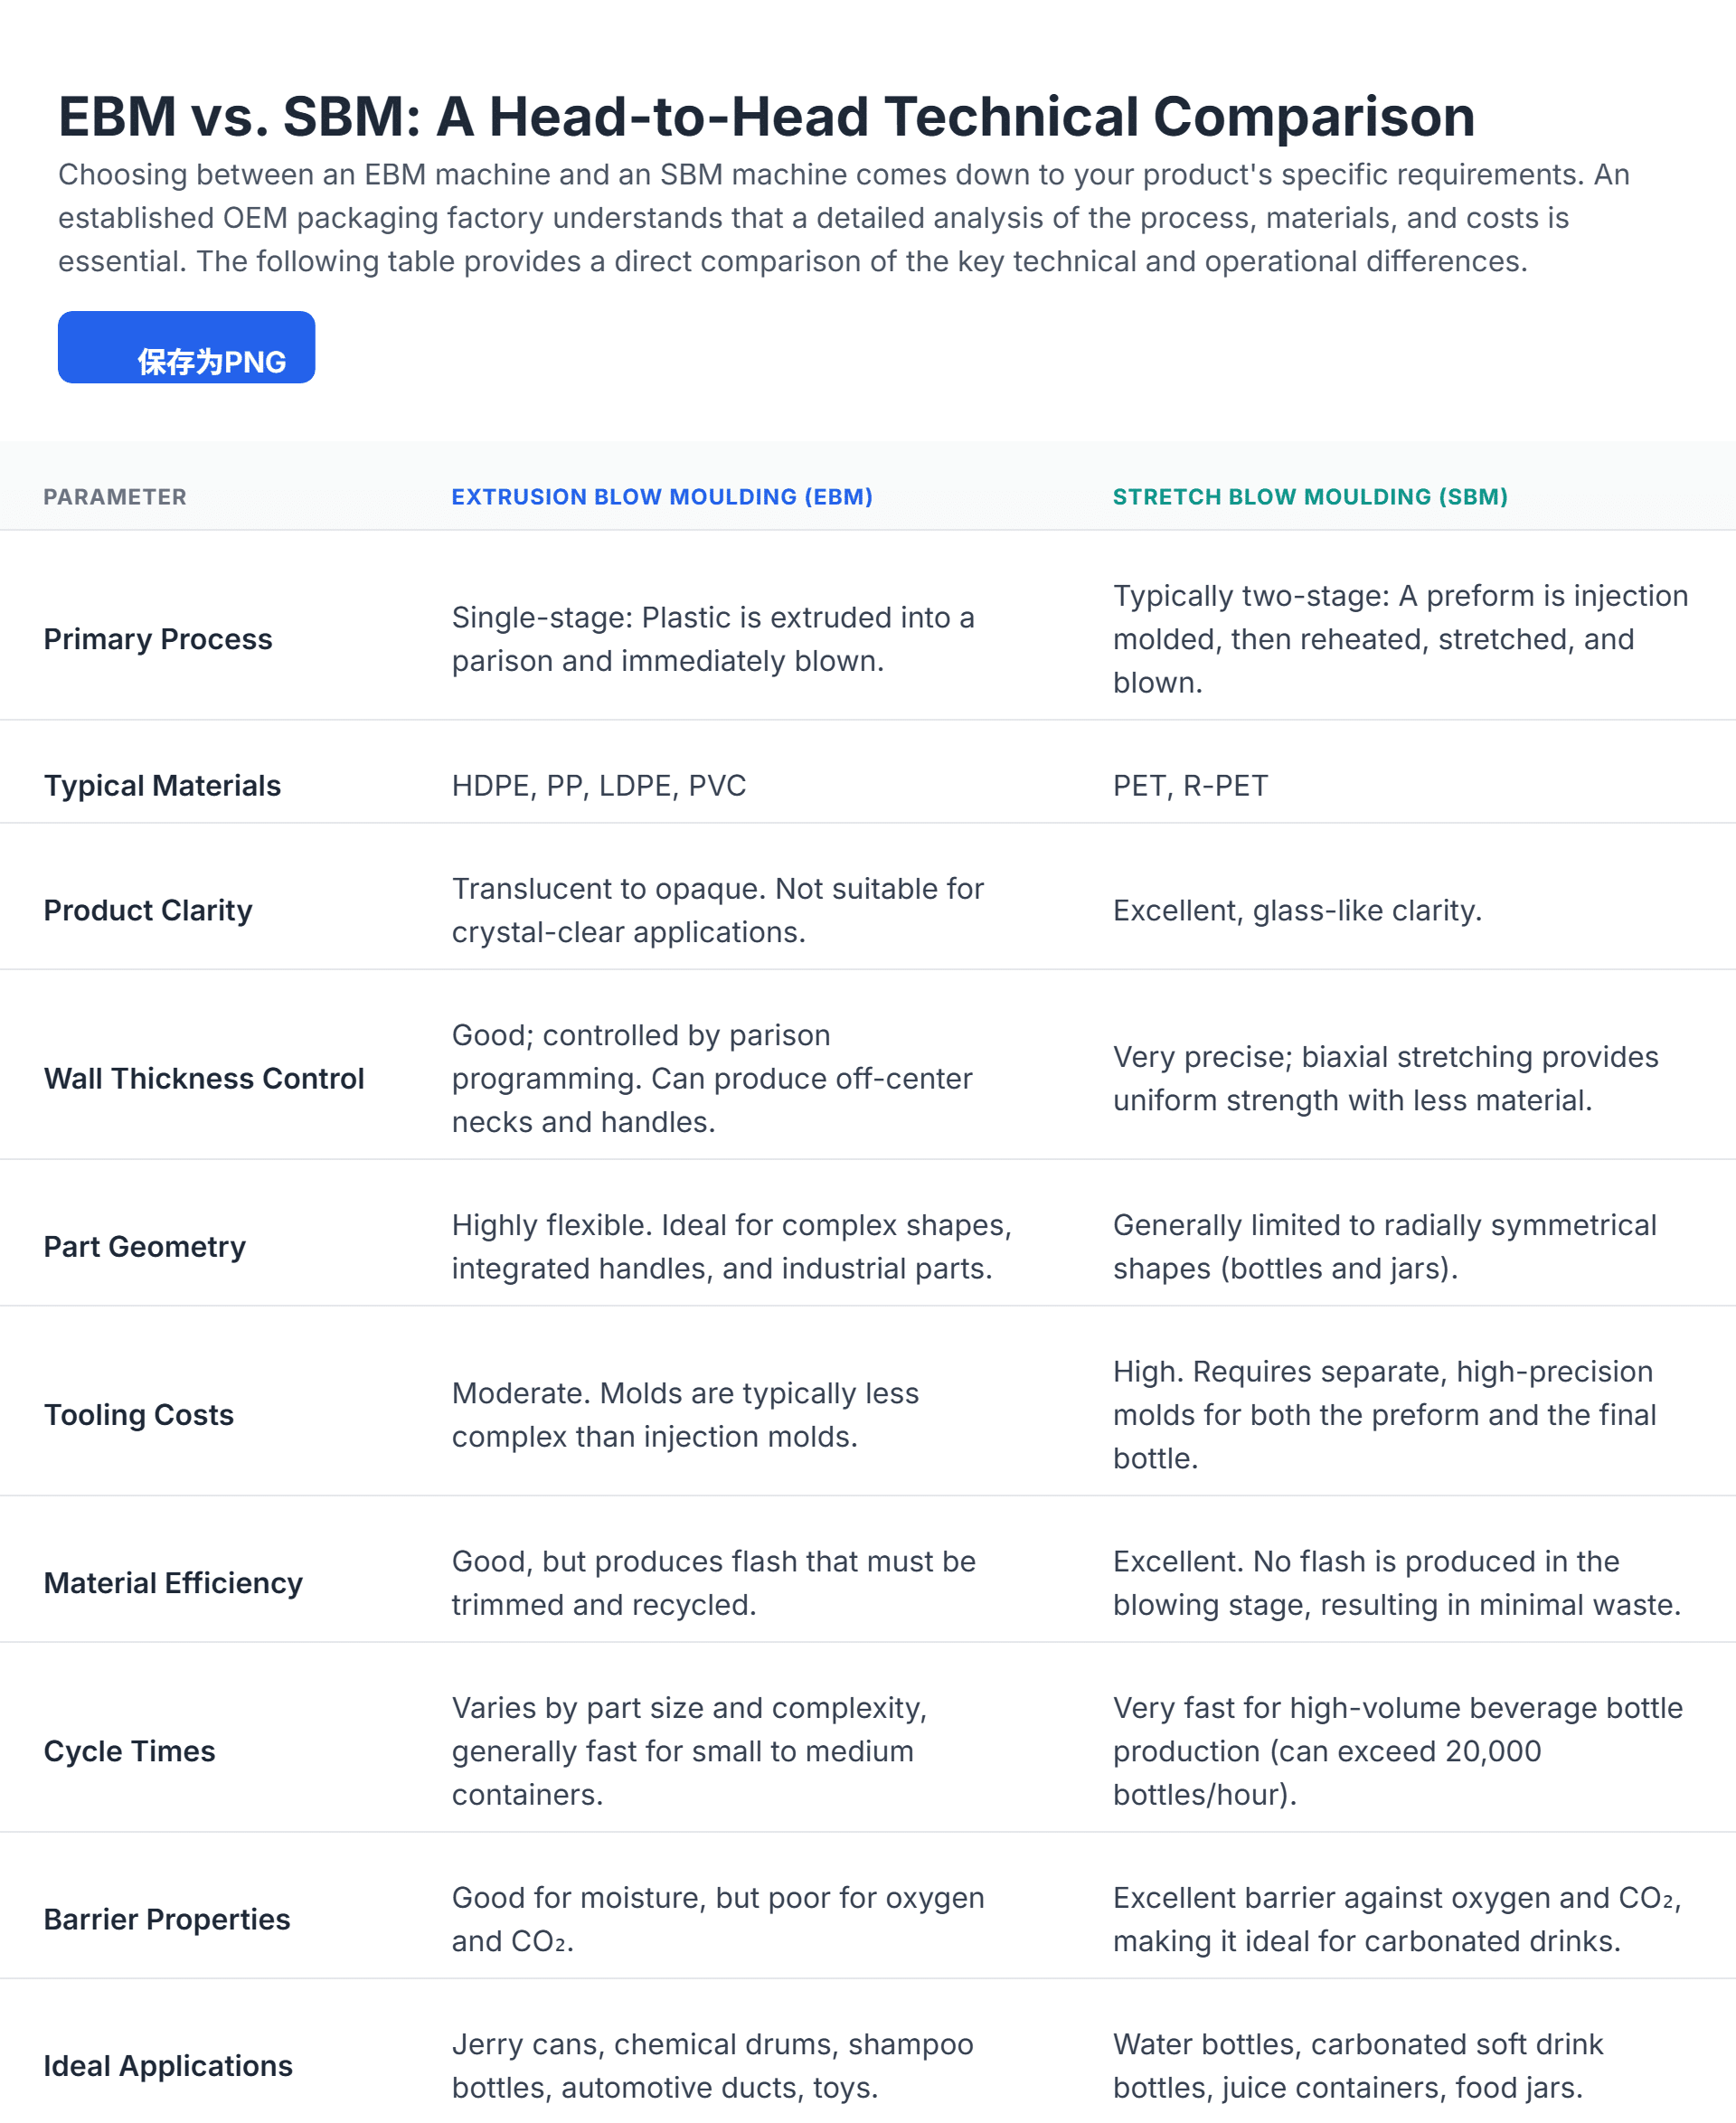Image resolution: width=1736 pixels, height=2123 pixels.
Task: Click the Ideal Applications row label
Action: pyautogui.click(x=168, y=2065)
